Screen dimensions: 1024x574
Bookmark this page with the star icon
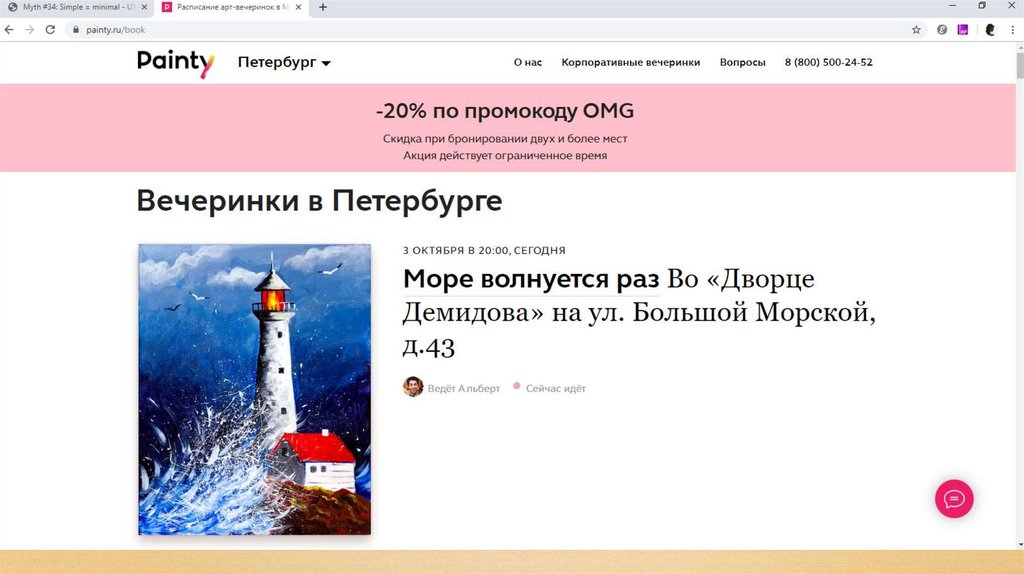pyautogui.click(x=916, y=29)
